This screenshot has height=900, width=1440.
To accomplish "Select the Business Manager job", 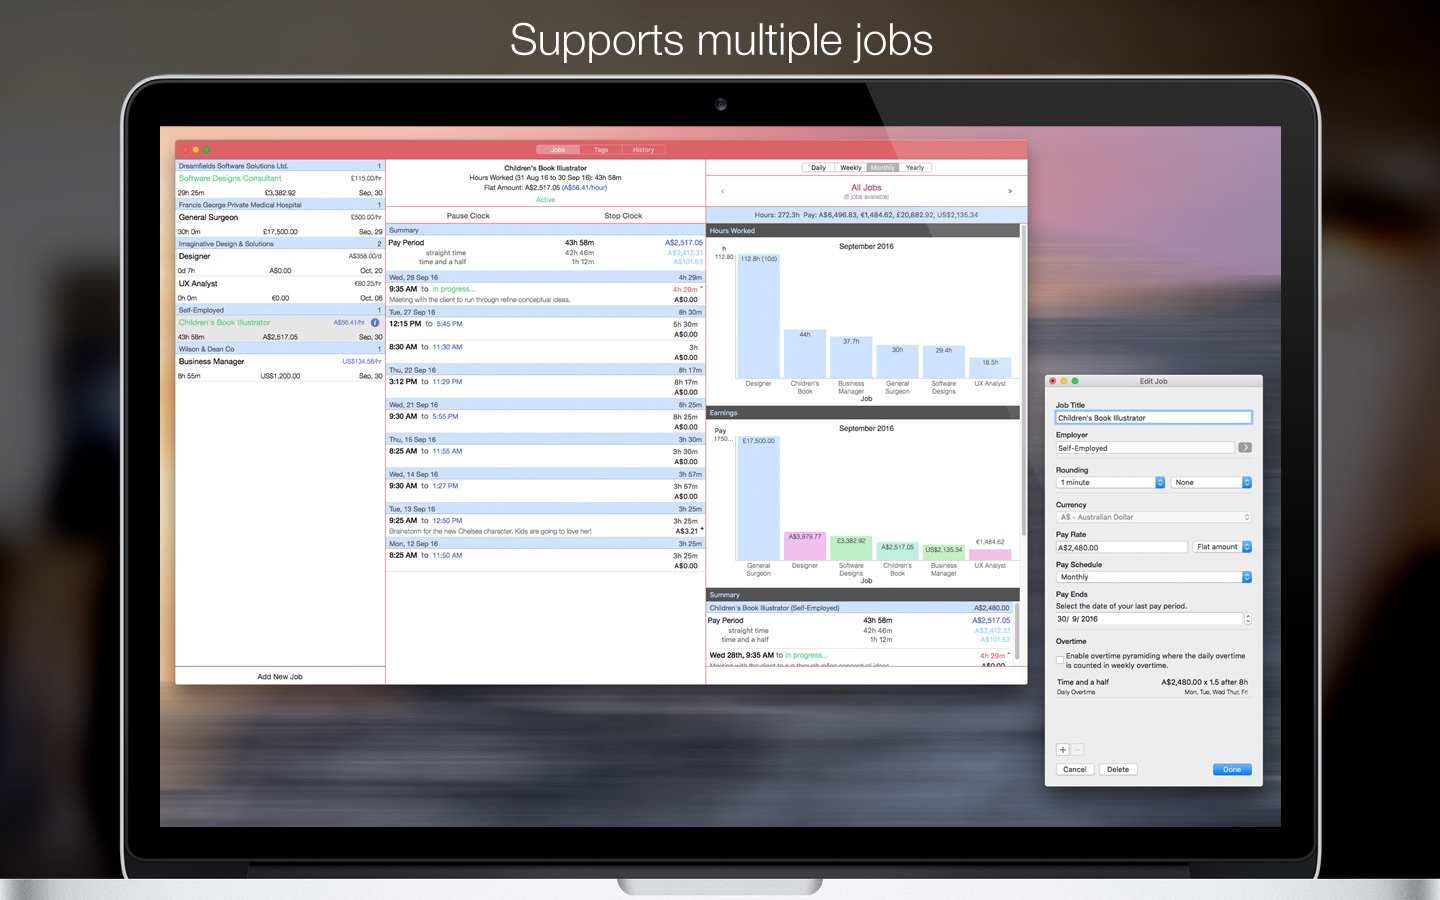I will [280, 368].
